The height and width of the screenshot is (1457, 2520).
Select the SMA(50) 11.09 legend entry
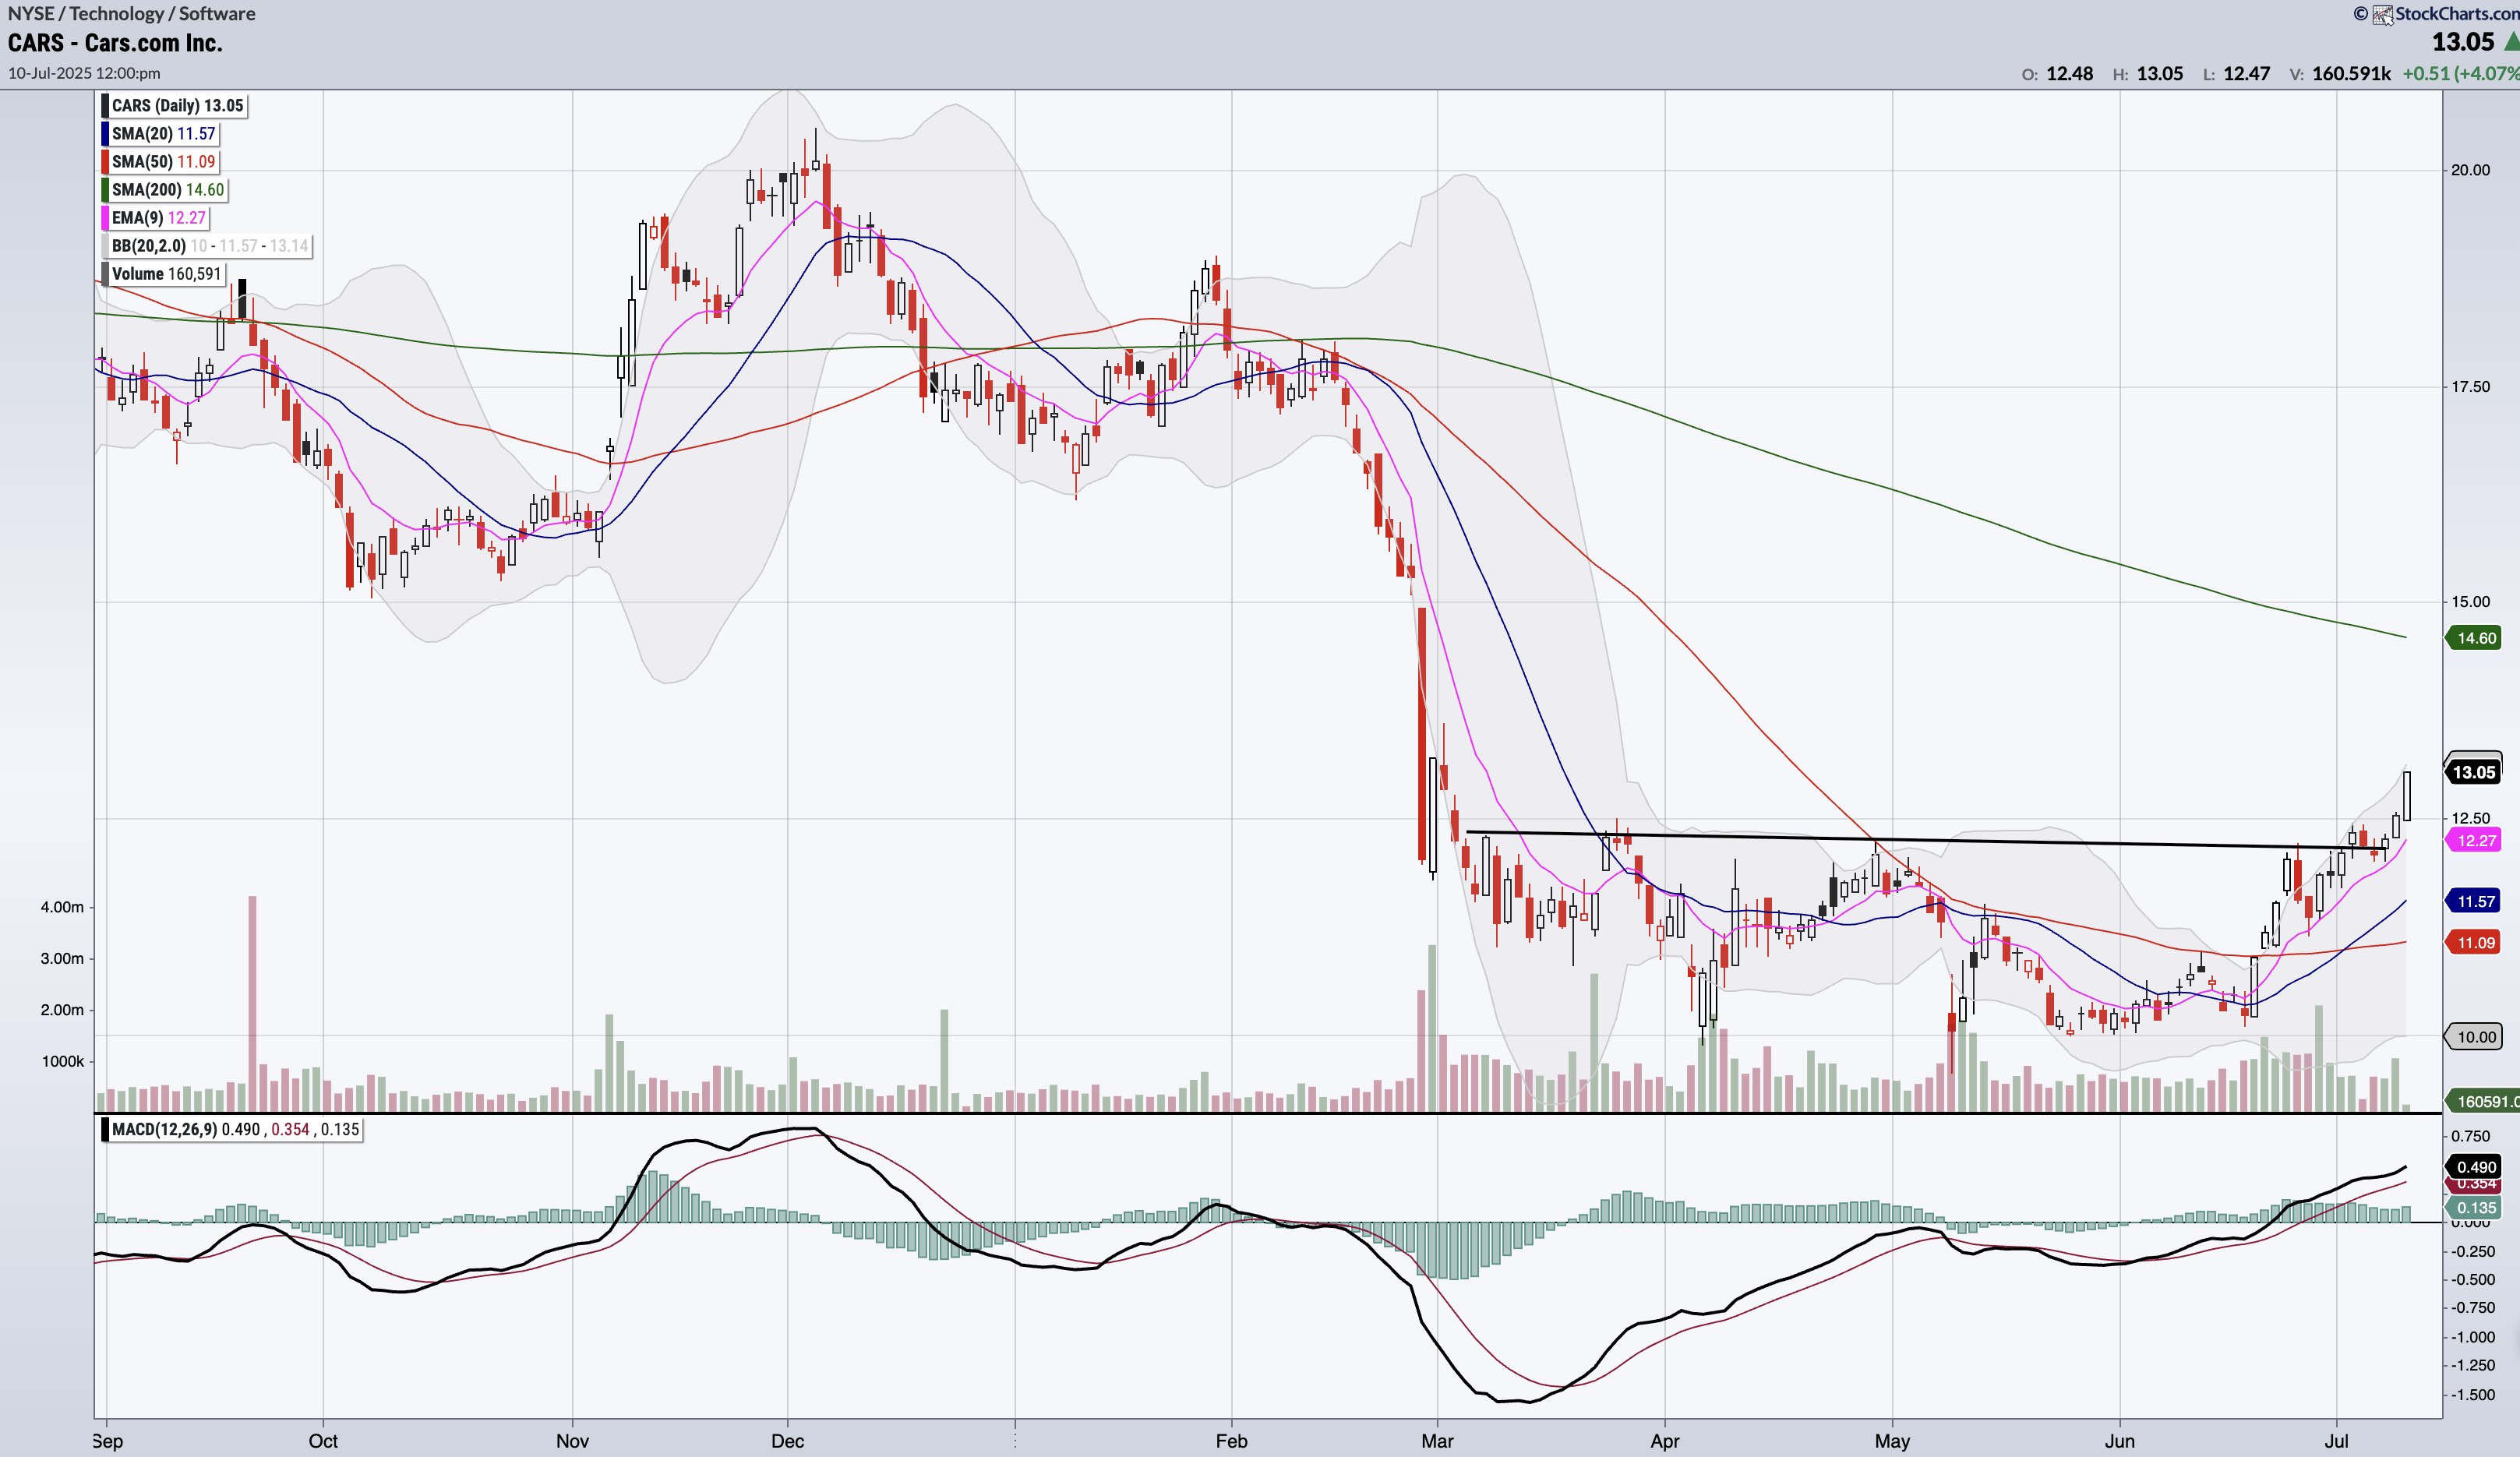[159, 161]
